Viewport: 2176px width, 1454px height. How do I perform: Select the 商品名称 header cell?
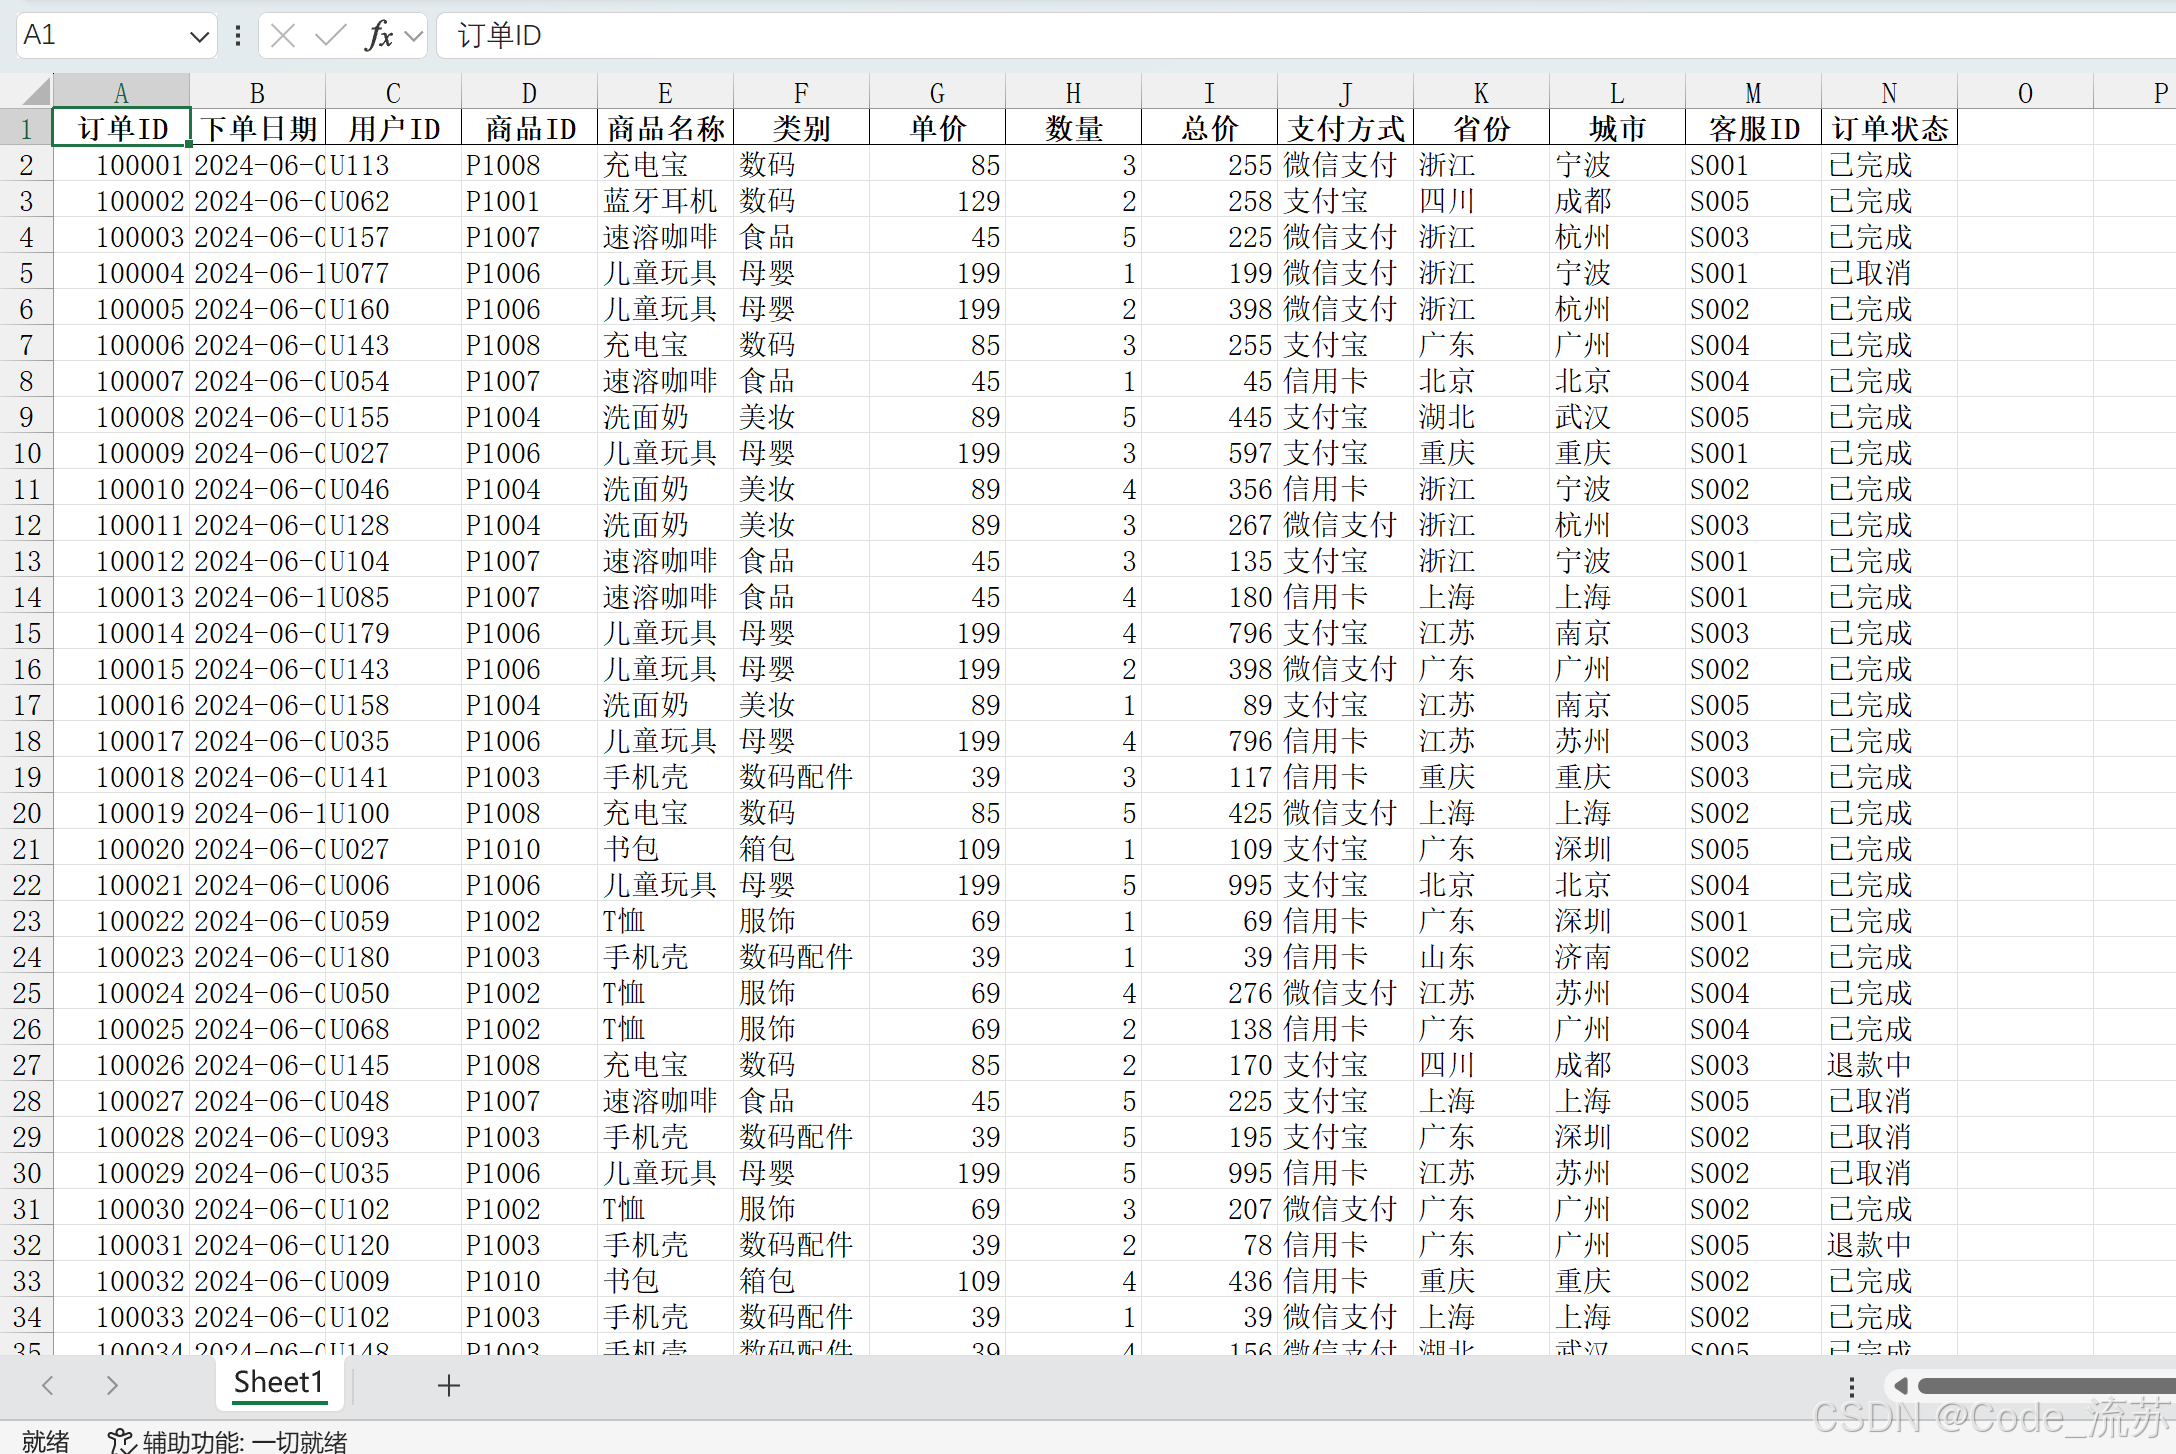(665, 128)
